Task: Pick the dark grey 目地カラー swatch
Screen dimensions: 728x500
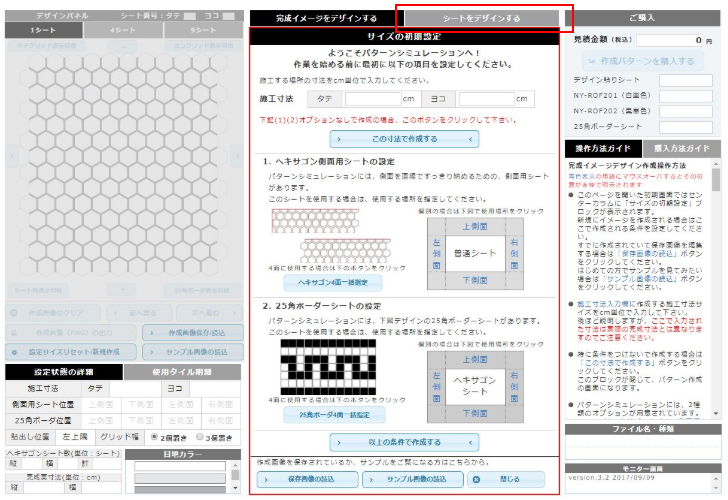Action: click(x=180, y=489)
